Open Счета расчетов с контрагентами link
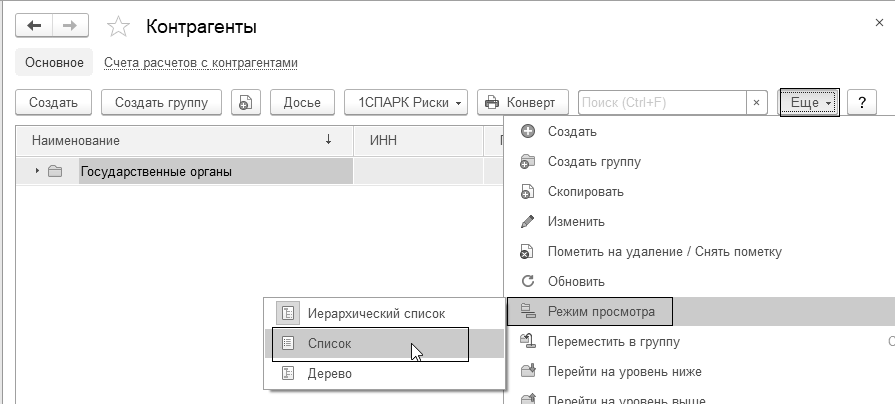Screen dimensions: 895x404 pyautogui.click(x=201, y=62)
